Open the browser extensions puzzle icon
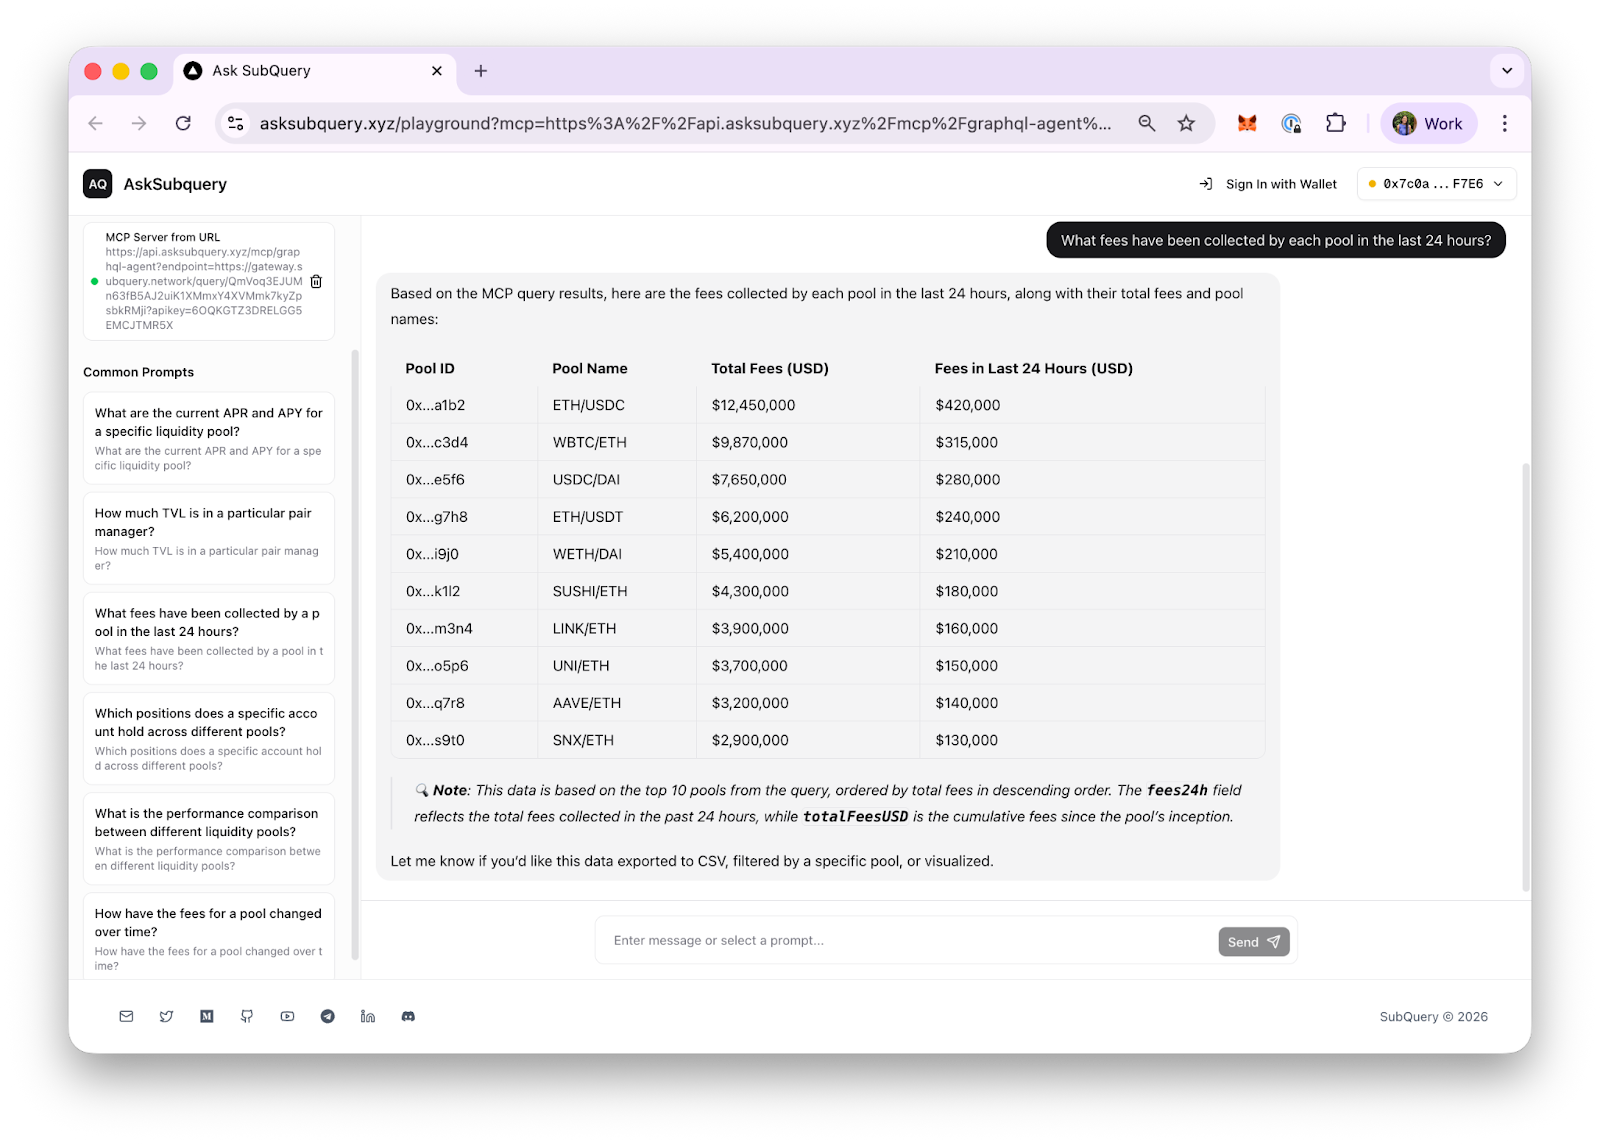 pos(1335,123)
